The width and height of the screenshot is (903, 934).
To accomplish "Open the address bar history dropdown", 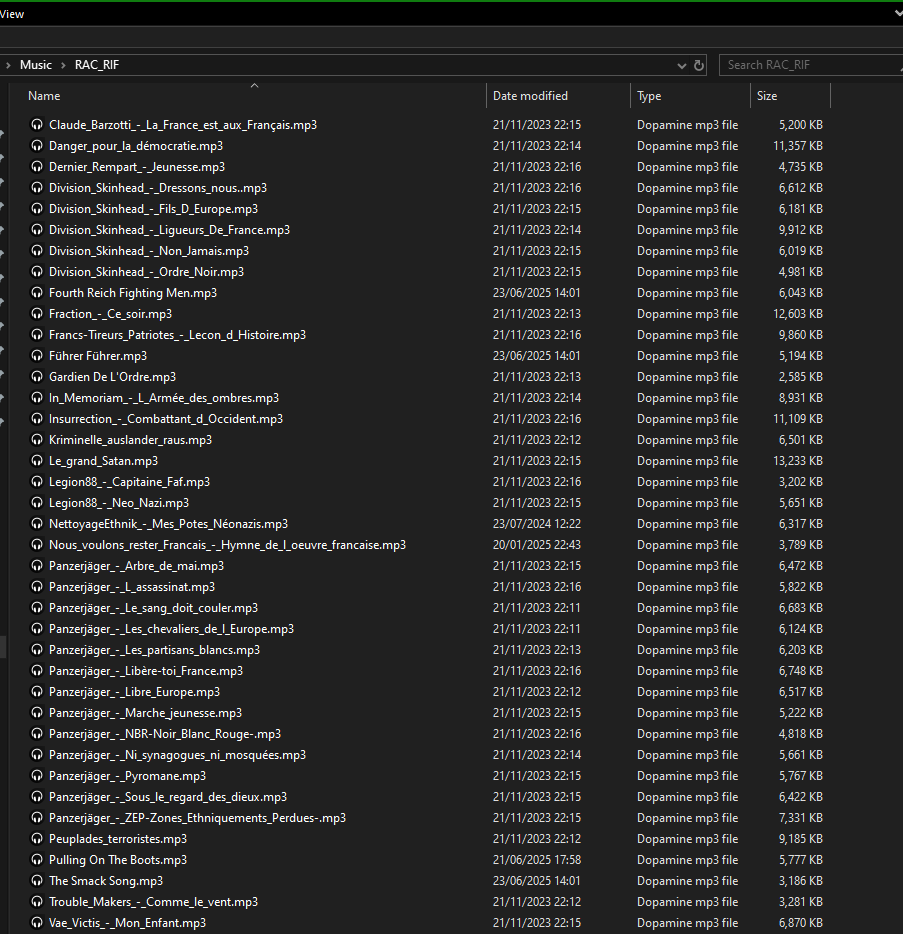I will 681,65.
